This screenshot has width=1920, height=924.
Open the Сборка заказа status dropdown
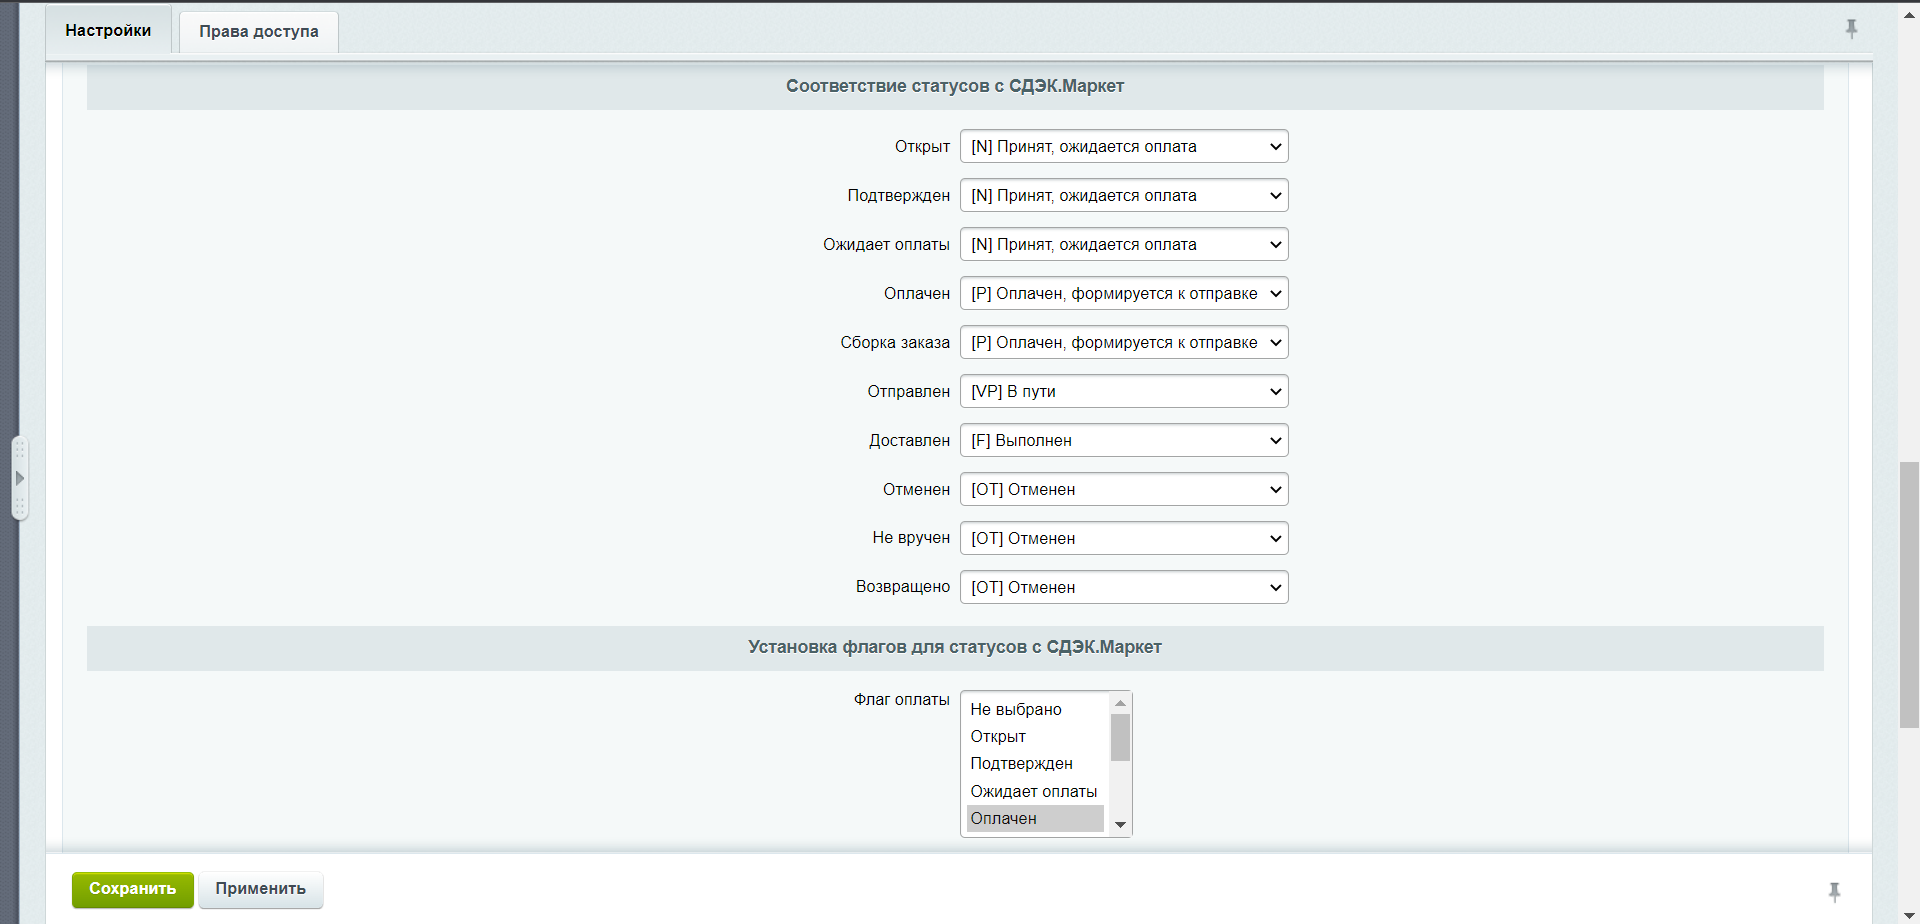click(1123, 343)
